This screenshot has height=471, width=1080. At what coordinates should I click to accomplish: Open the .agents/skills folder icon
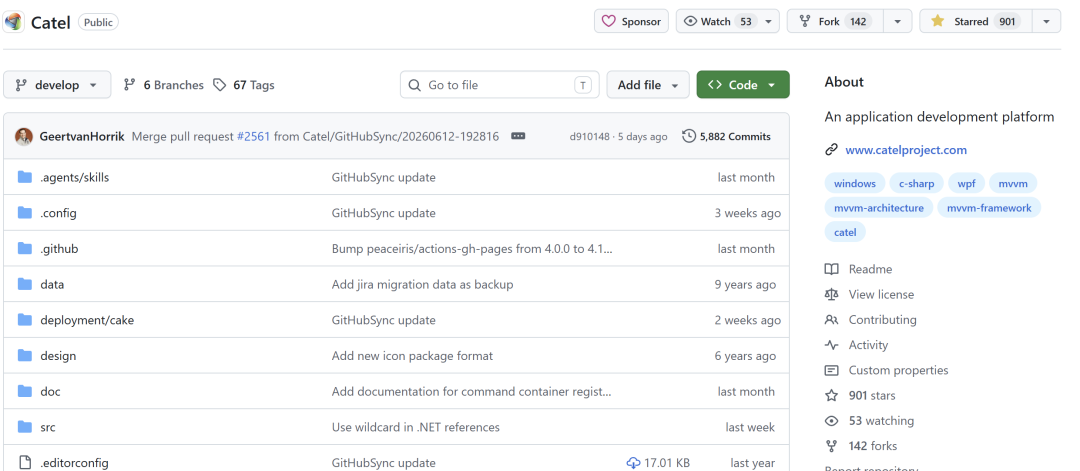[x=25, y=177]
